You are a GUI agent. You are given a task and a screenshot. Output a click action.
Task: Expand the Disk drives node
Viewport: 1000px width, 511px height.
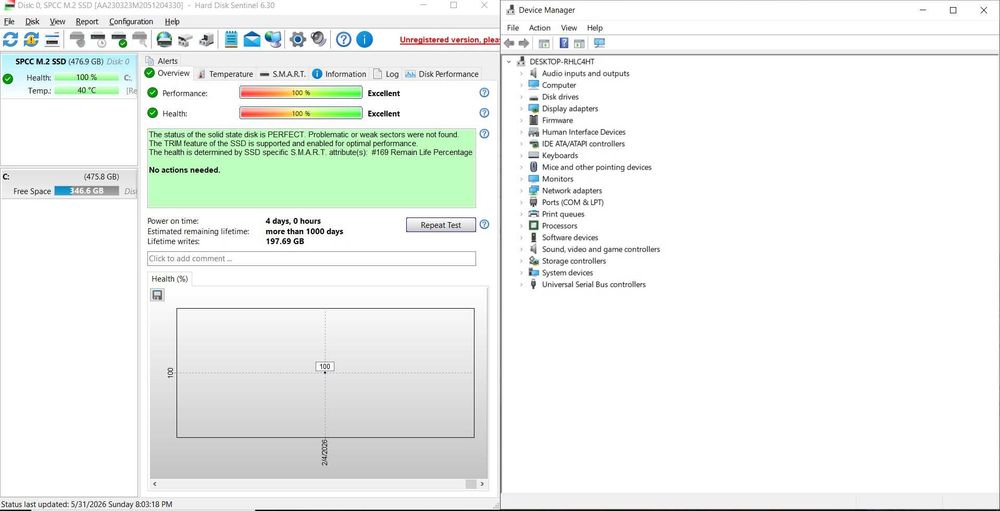point(521,97)
